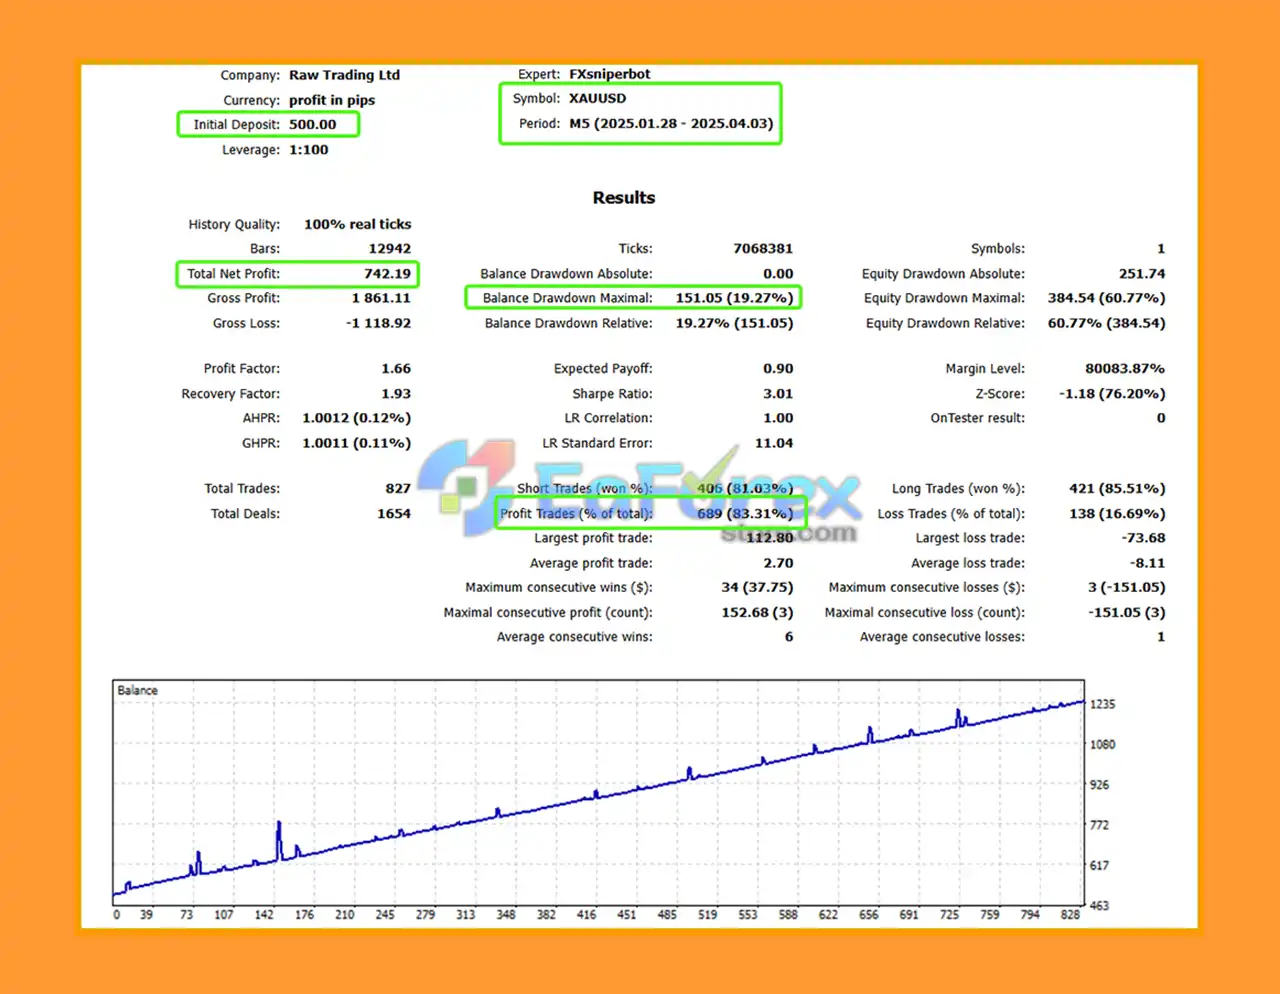Click the AHPR value 1.0012 (0.12%)

357,418
